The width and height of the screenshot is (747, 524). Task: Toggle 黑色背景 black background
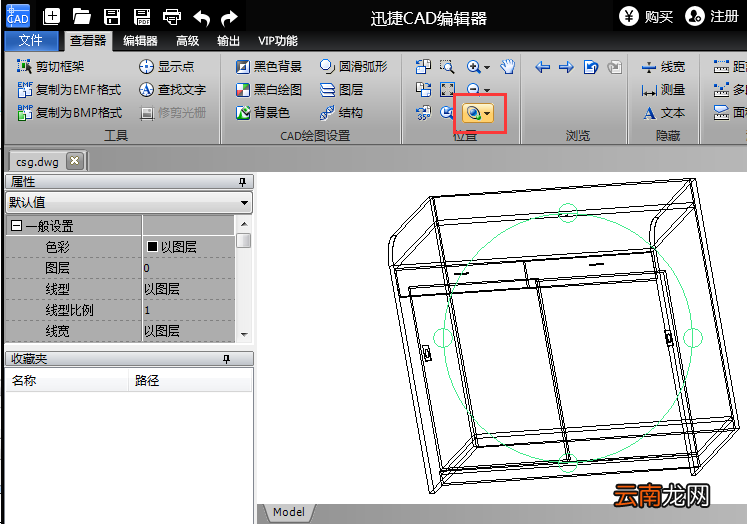[x=269, y=67]
